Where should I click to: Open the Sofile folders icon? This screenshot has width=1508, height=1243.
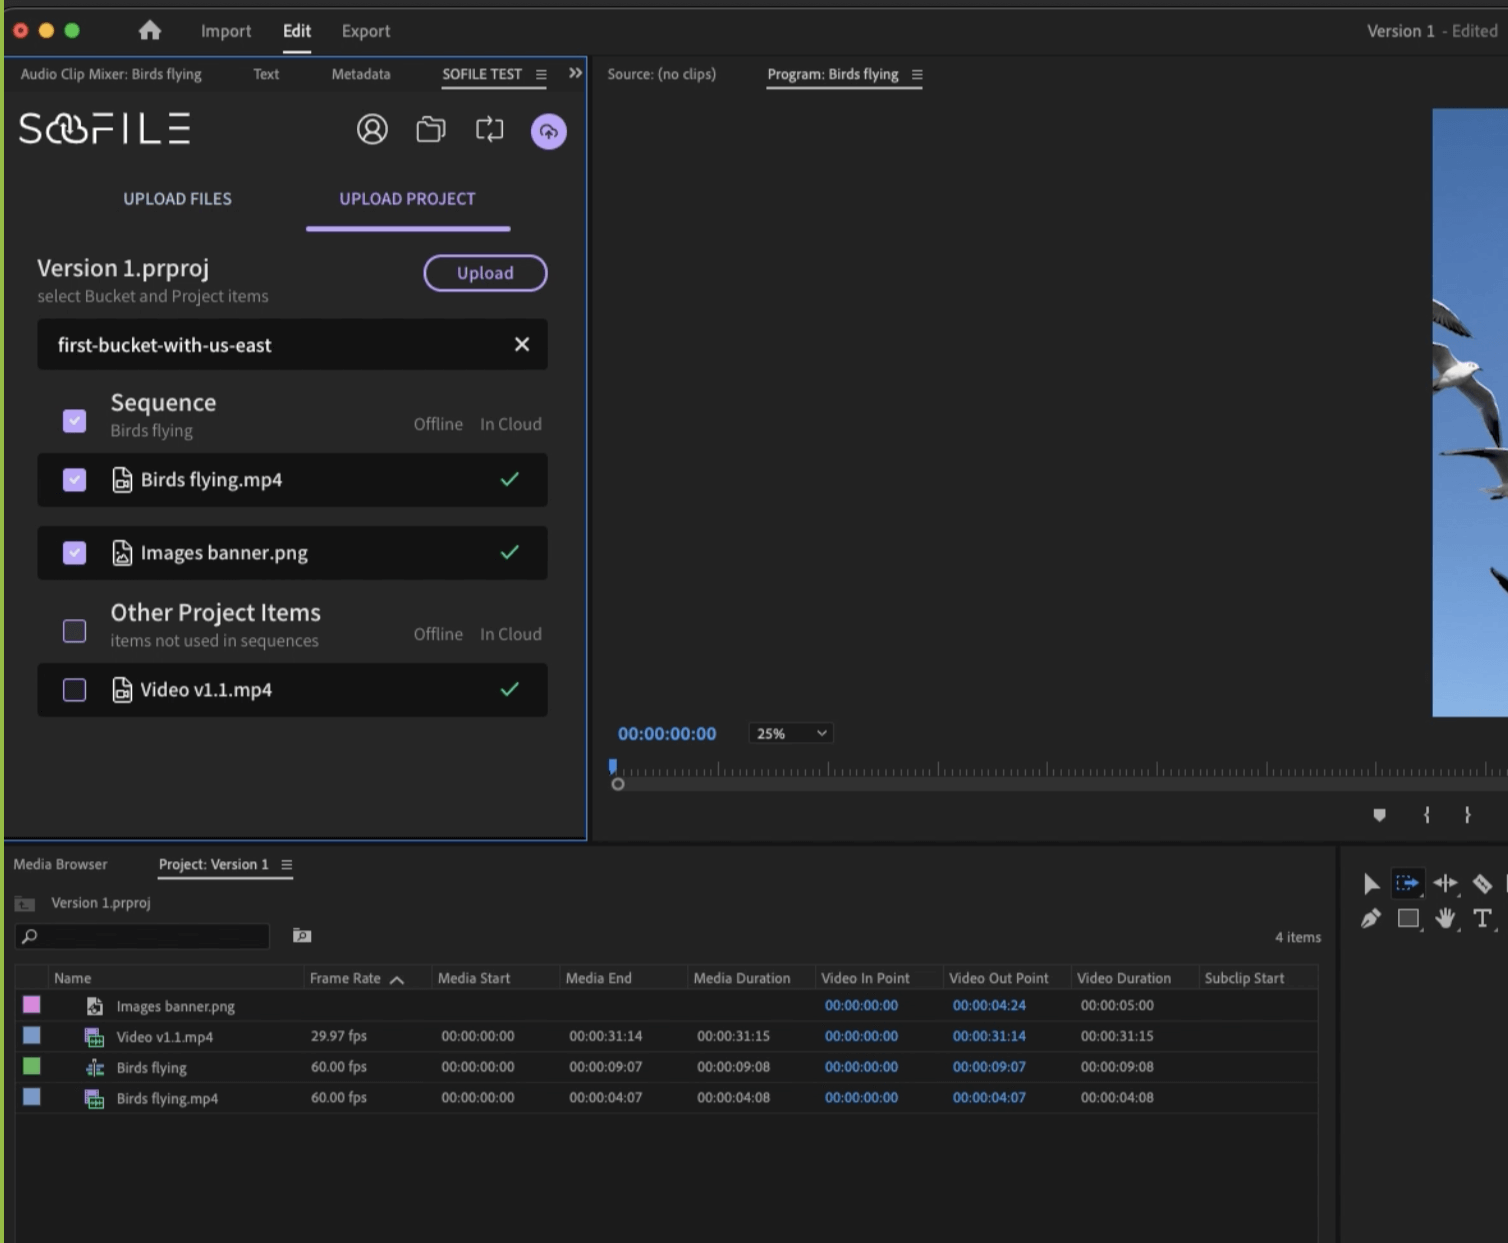pos(431,129)
